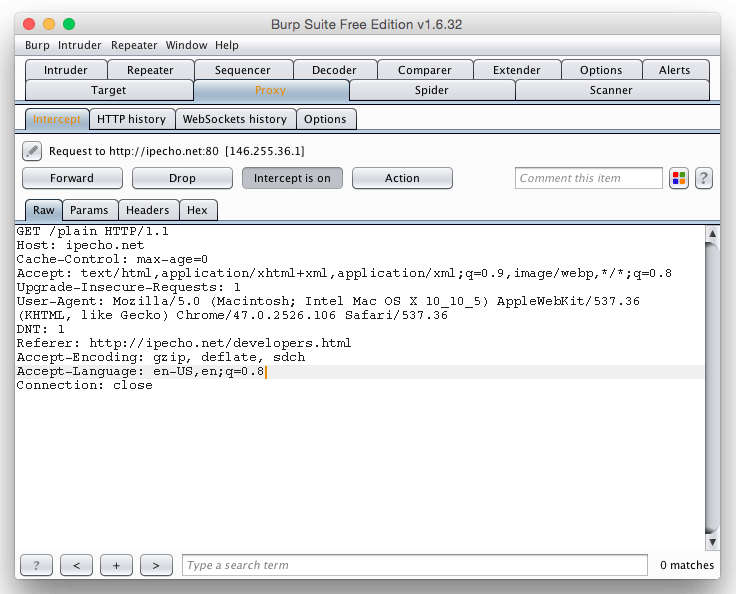The height and width of the screenshot is (594, 736).
Task: Select the Raw request view tab
Action: coord(44,210)
